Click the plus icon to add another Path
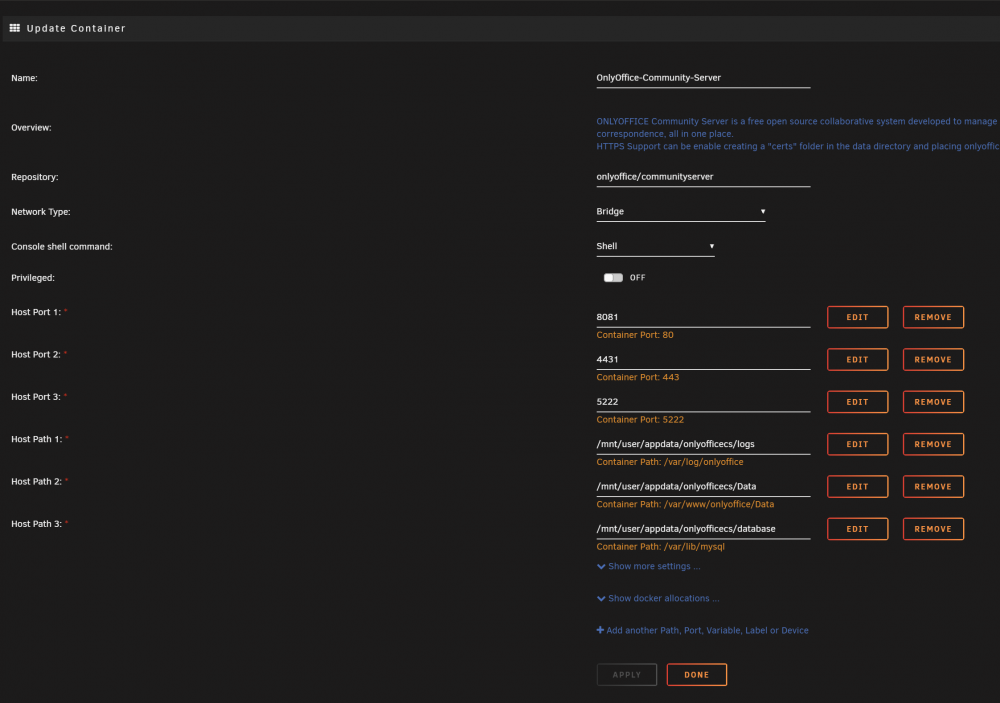Screen dimensions: 1000x703 (x=600, y=630)
